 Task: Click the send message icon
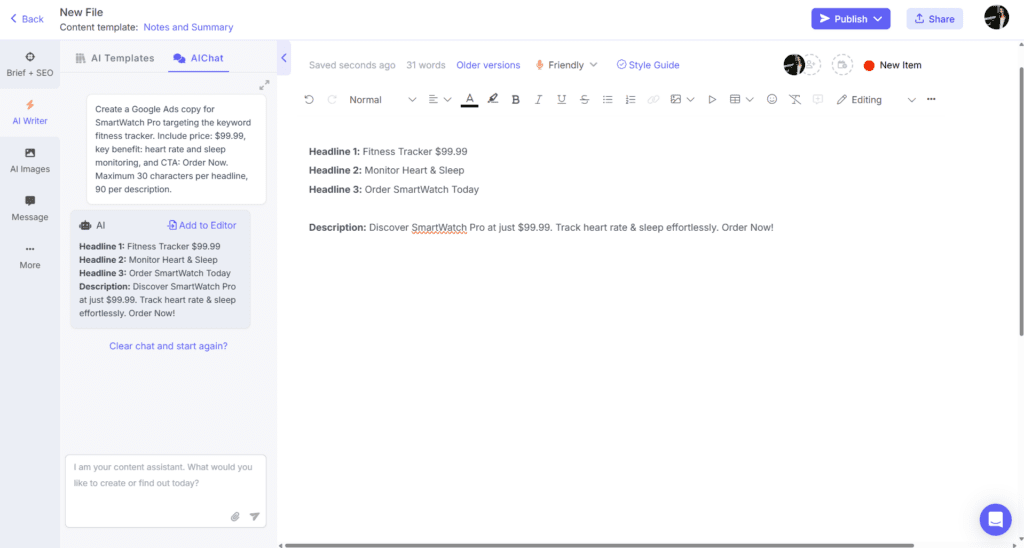255,517
